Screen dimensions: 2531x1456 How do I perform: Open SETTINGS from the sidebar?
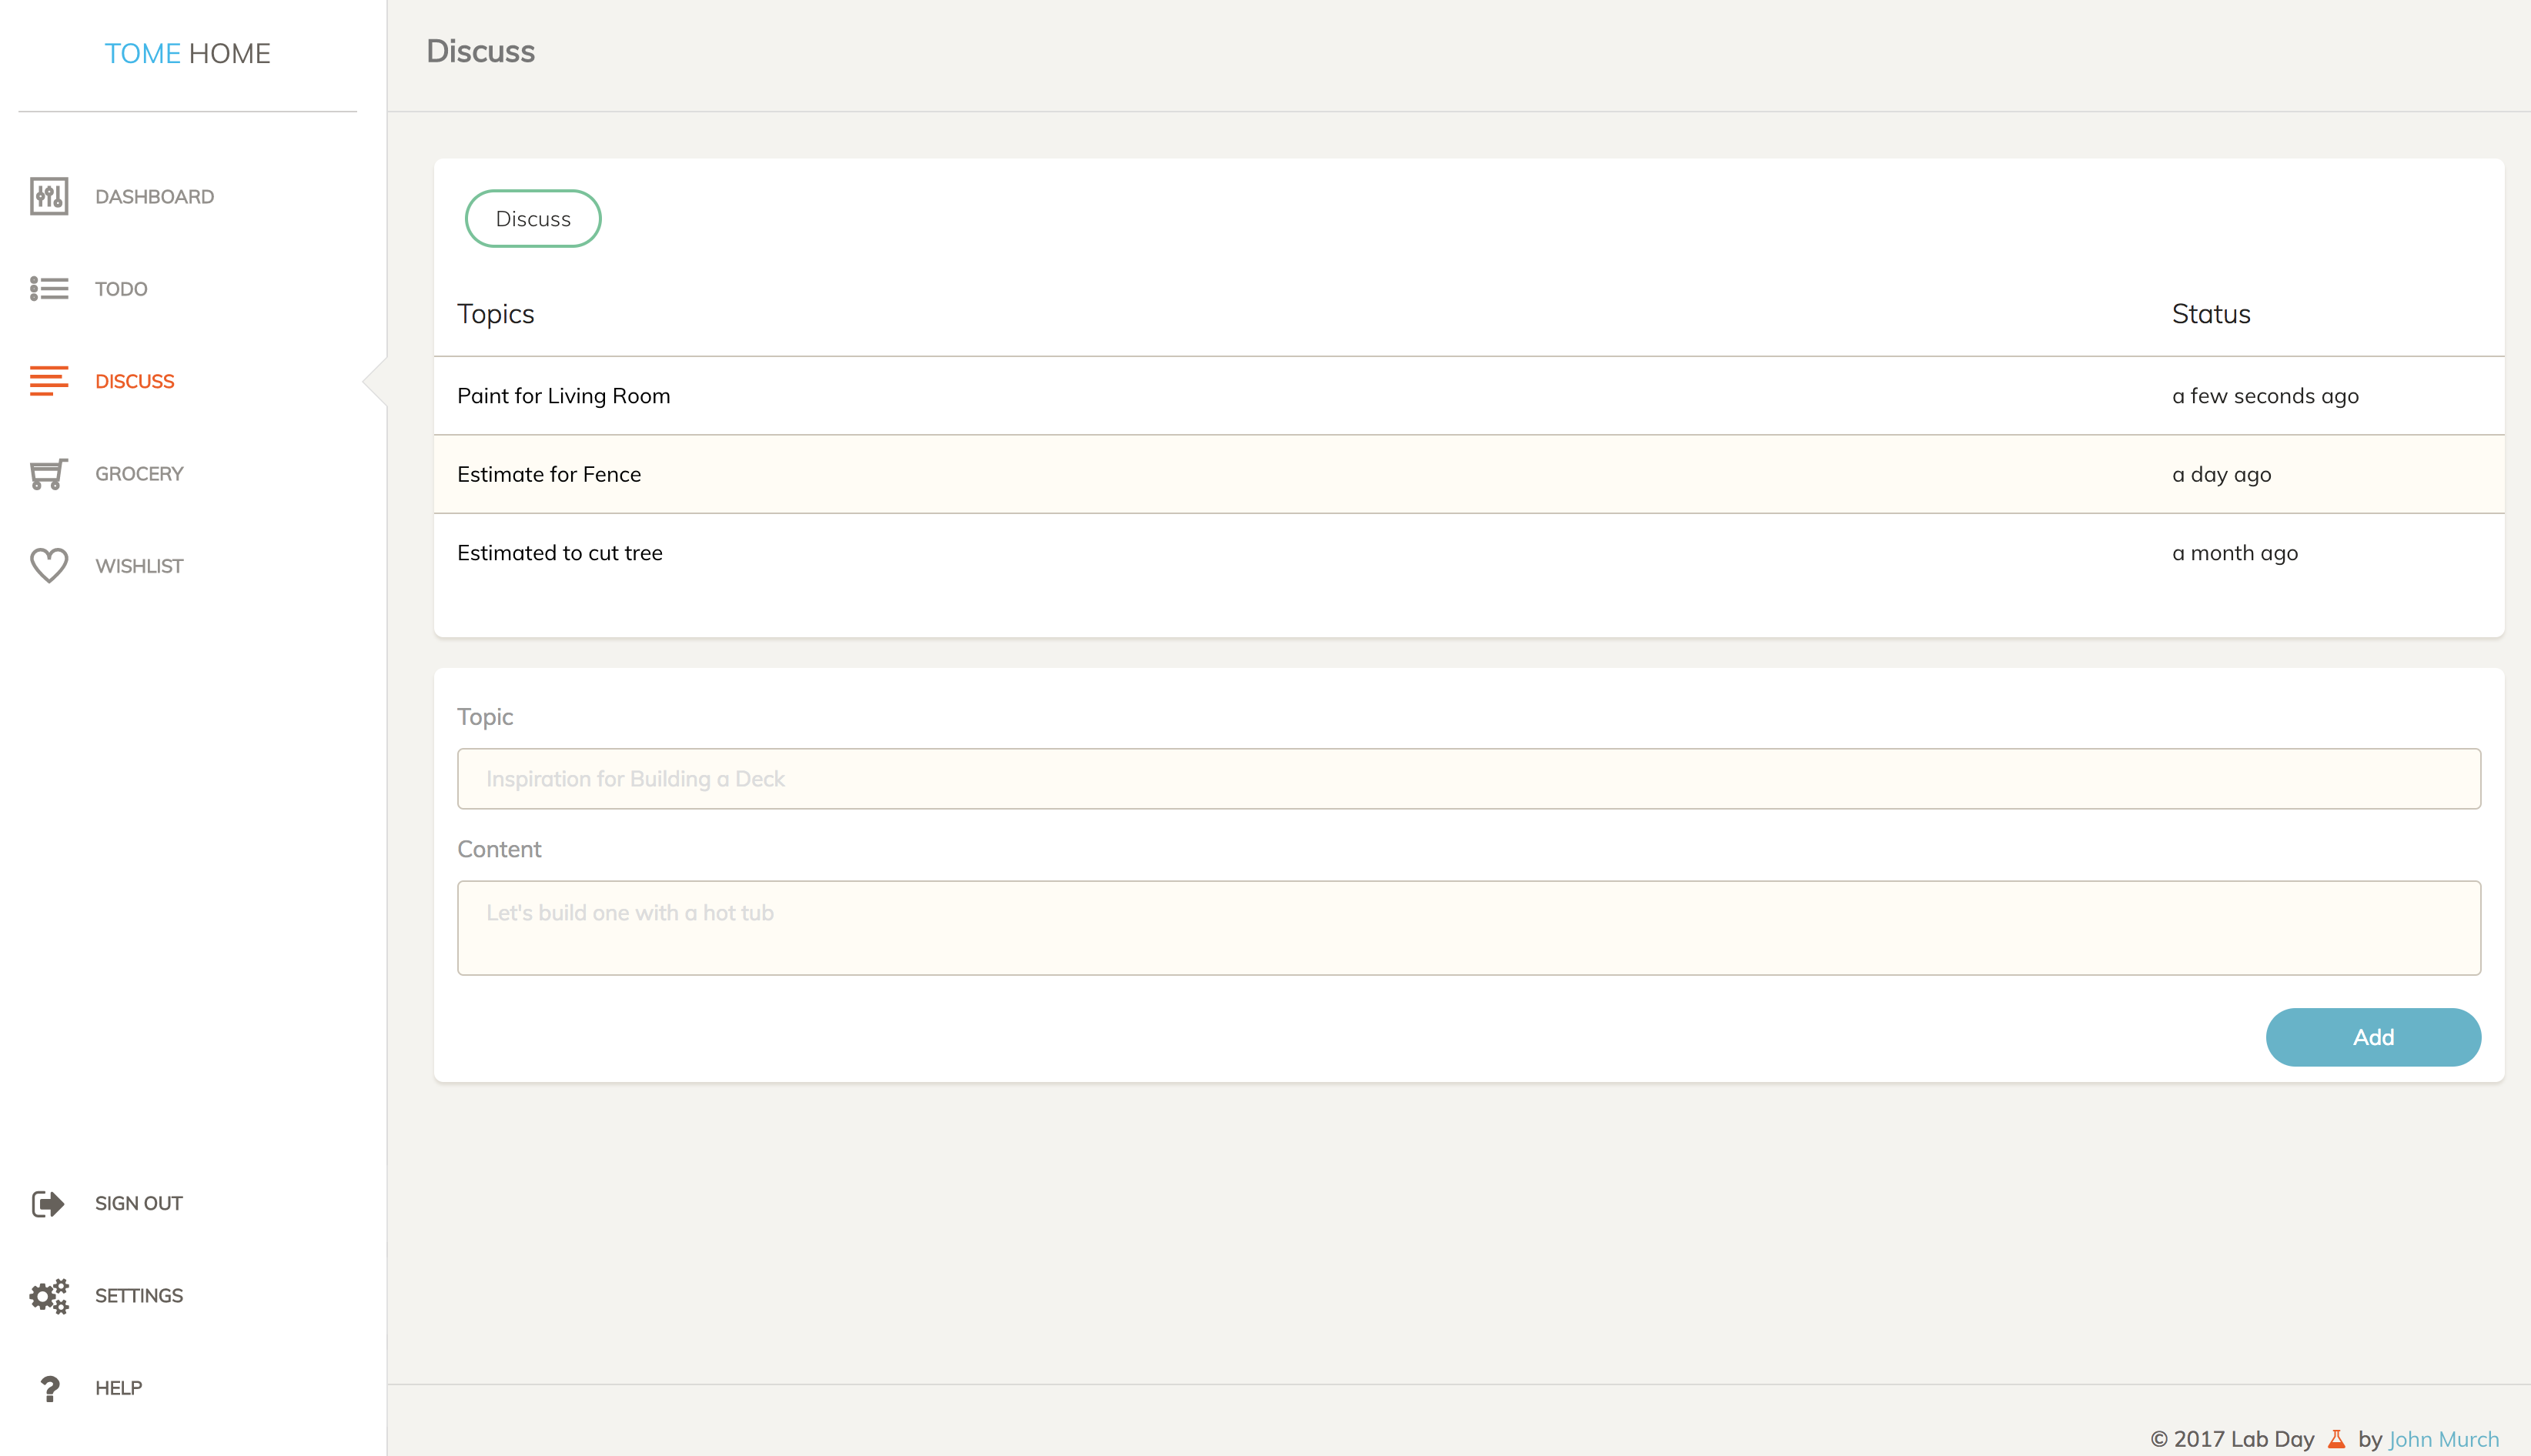(139, 1296)
